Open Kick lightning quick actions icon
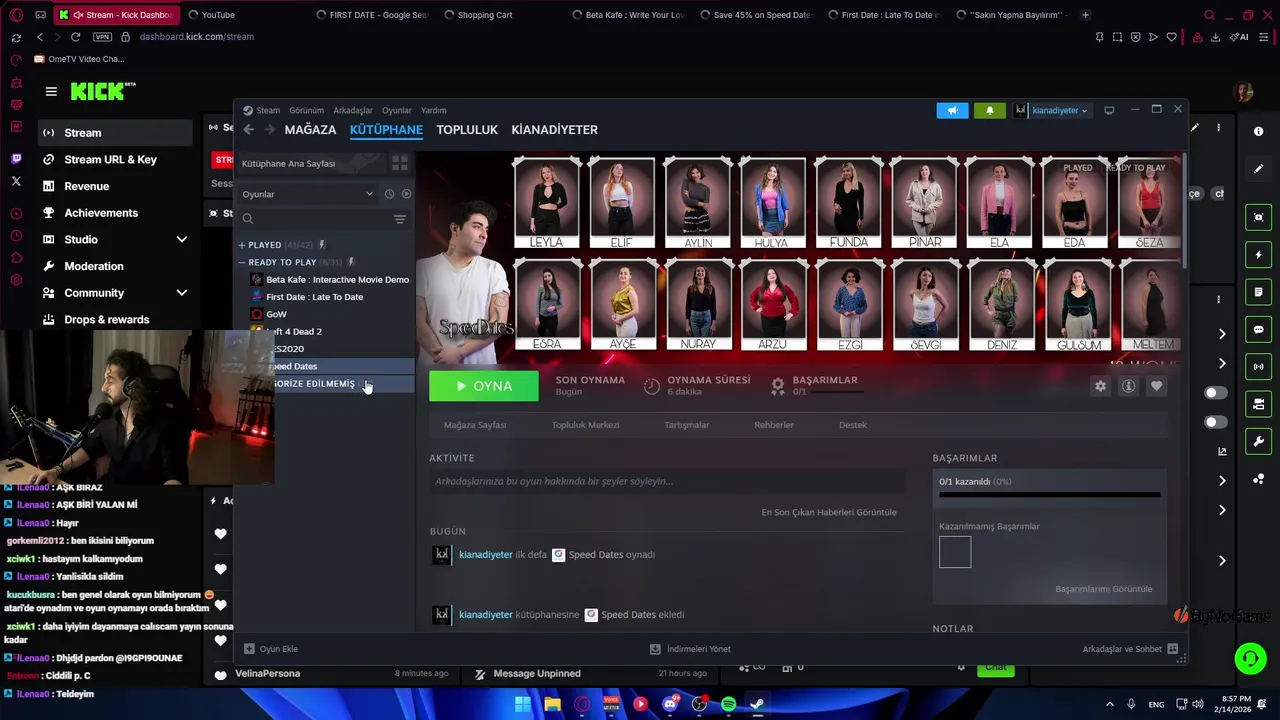The width and height of the screenshot is (1280, 720). (1258, 255)
